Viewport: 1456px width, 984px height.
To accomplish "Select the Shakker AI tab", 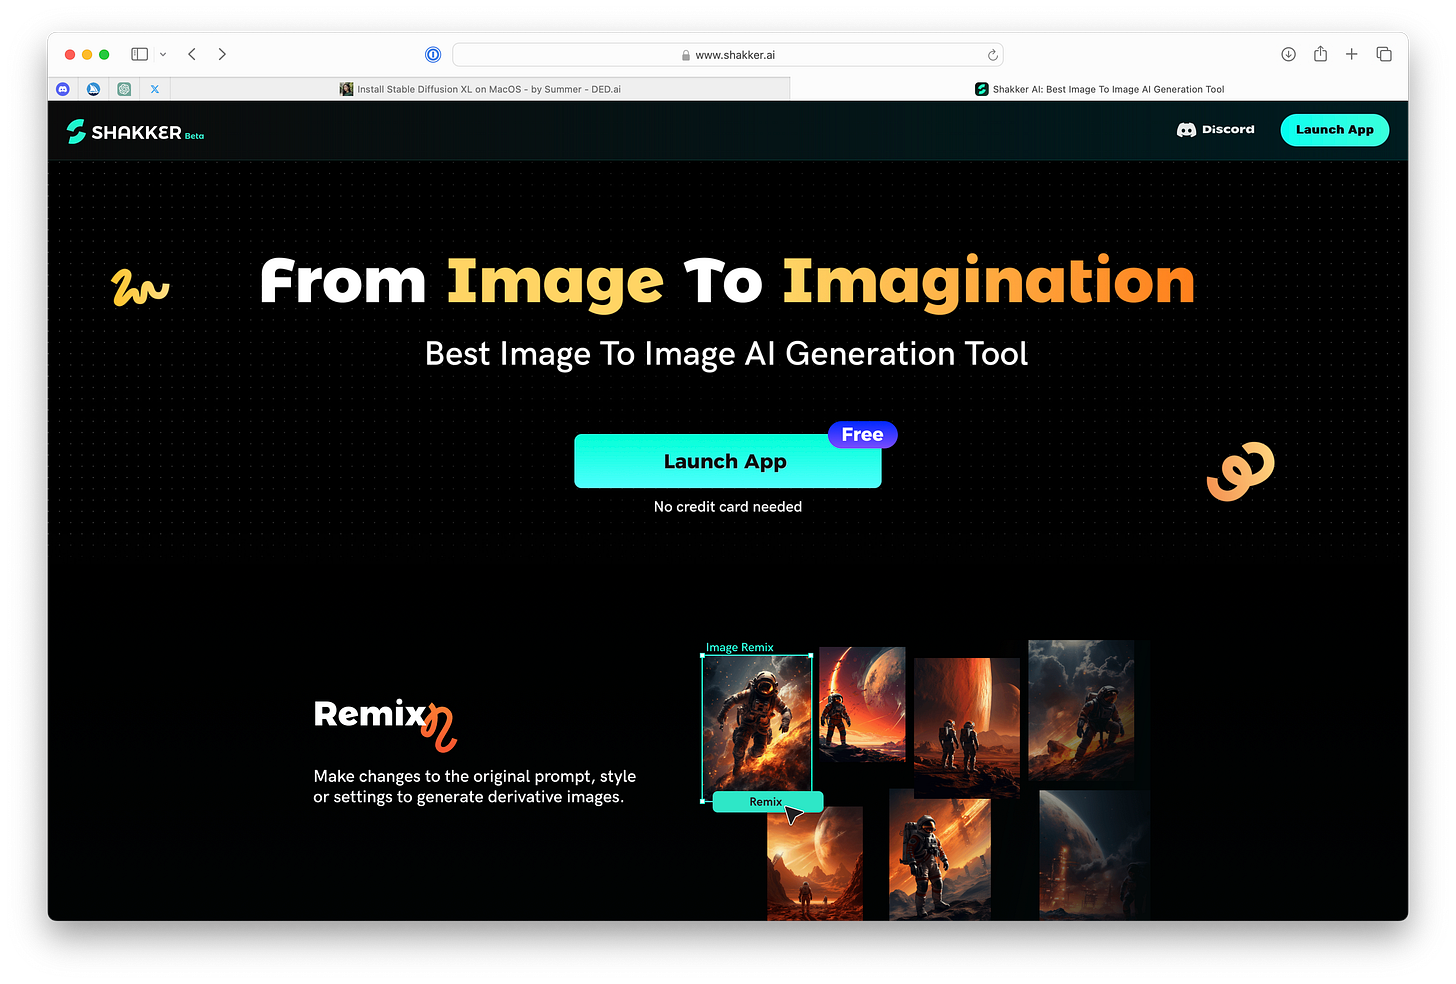I will pos(1099,89).
